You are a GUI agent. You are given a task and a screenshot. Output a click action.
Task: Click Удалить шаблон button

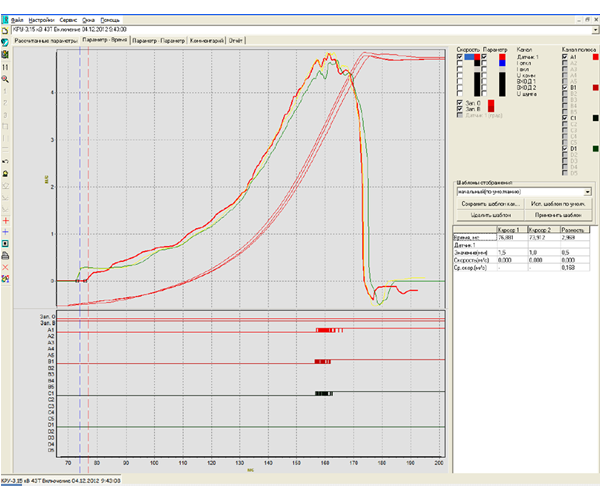(491, 215)
